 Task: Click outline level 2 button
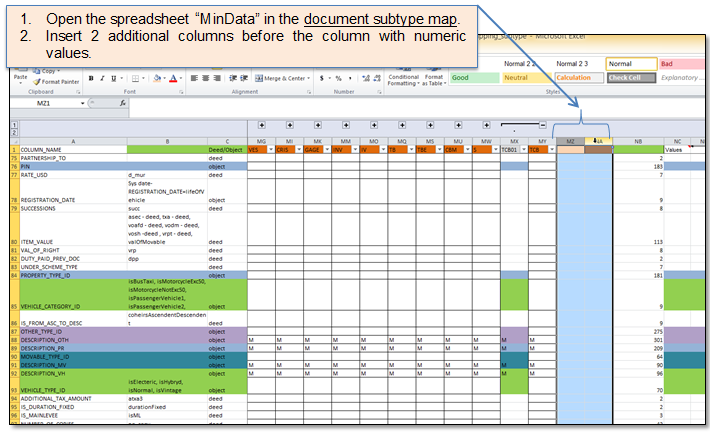(13, 133)
